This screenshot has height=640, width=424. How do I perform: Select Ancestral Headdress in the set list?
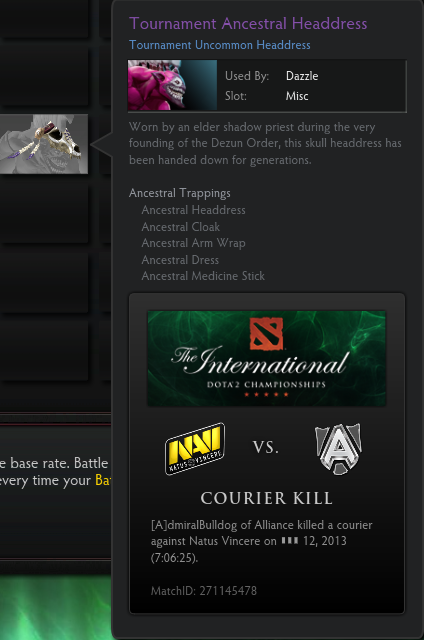193,210
